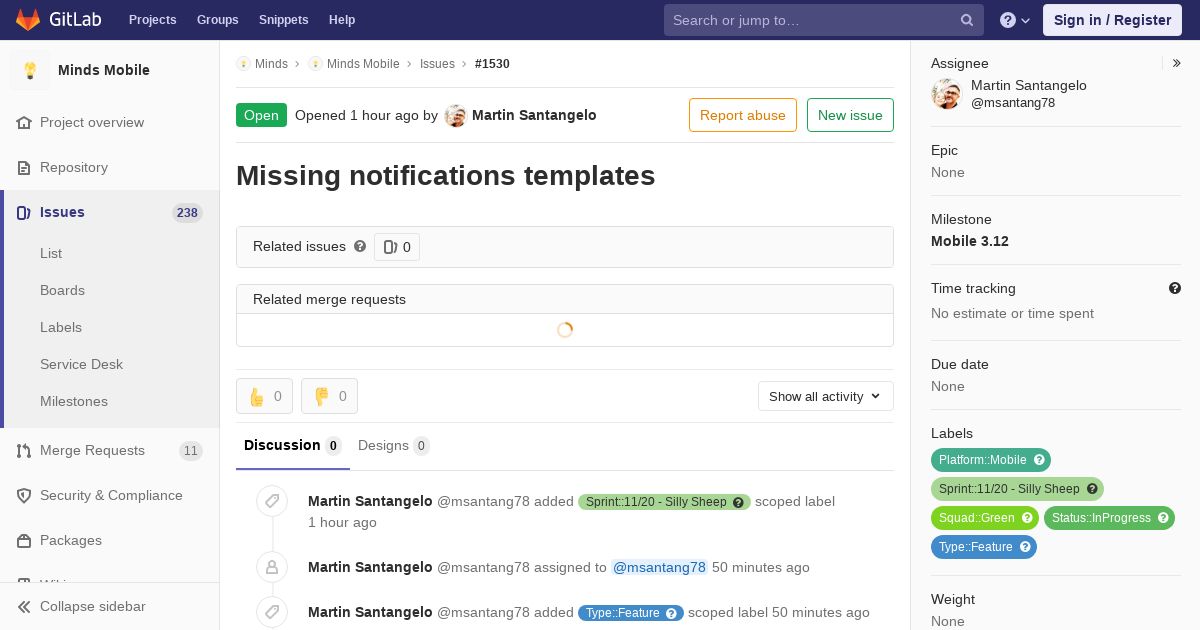Click the Minds breadcrumb link
Screen dimensions: 1200x630
coord(271,64)
